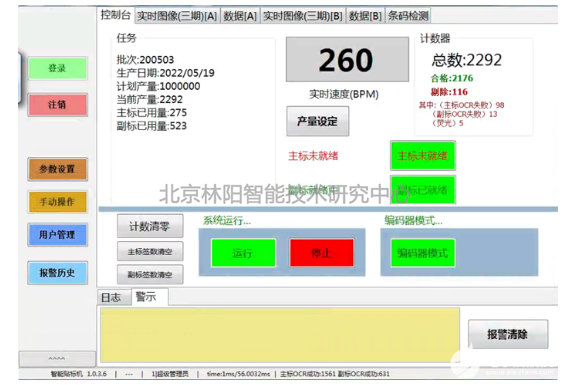Click the red 剔除:116 count
569x385 pixels.
[449, 92]
